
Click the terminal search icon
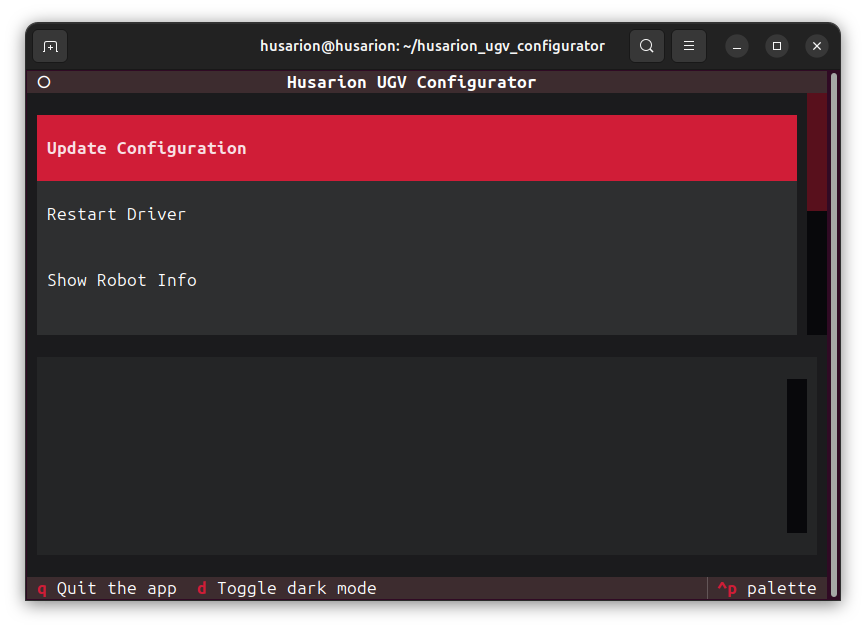coord(647,46)
